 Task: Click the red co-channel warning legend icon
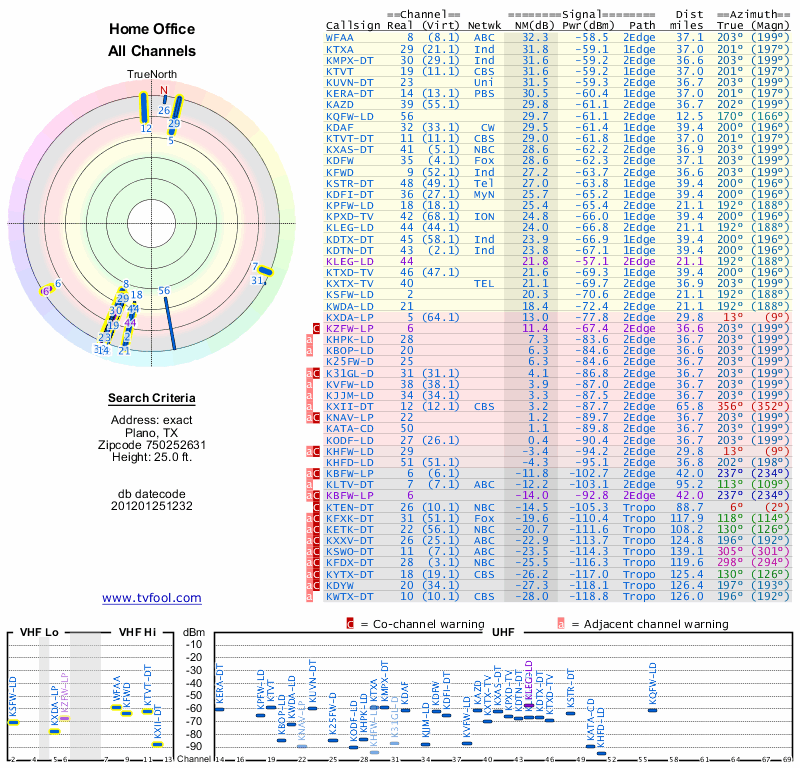click(x=350, y=624)
